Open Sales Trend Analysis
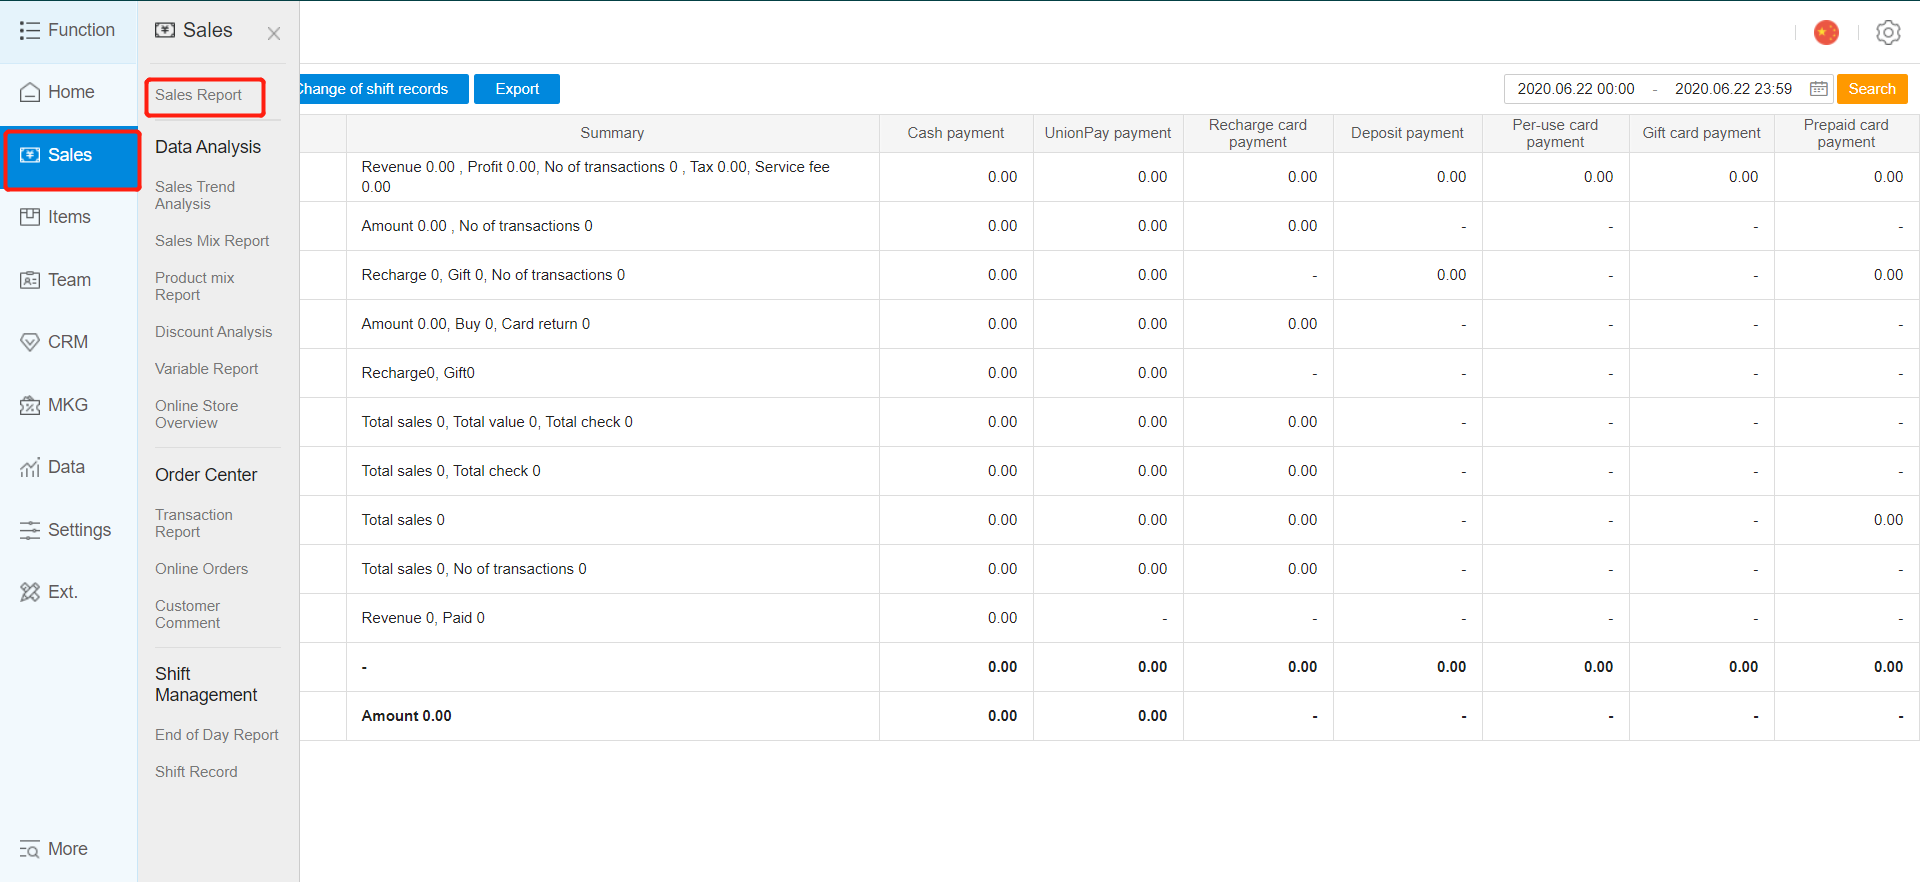Viewport: 1920px width, 882px height. (x=195, y=195)
